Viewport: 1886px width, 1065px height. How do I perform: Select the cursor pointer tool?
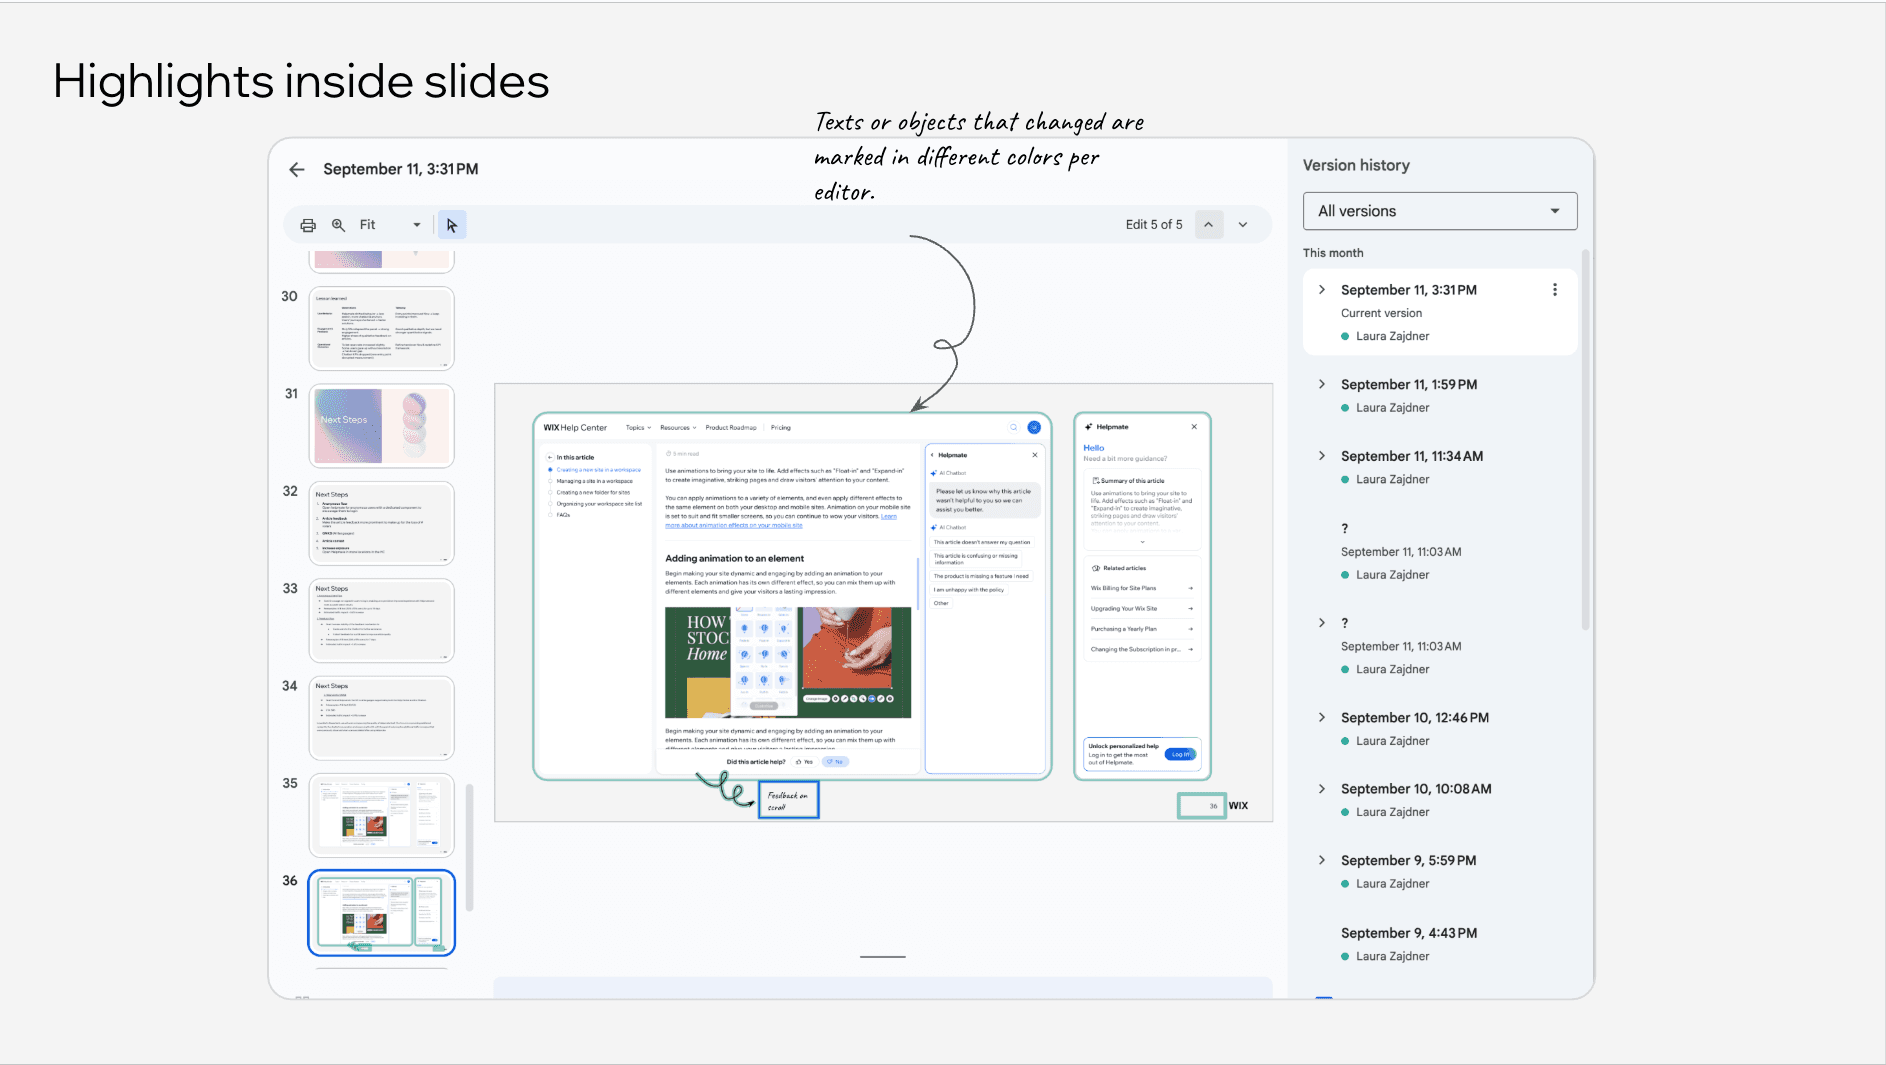[x=452, y=225]
